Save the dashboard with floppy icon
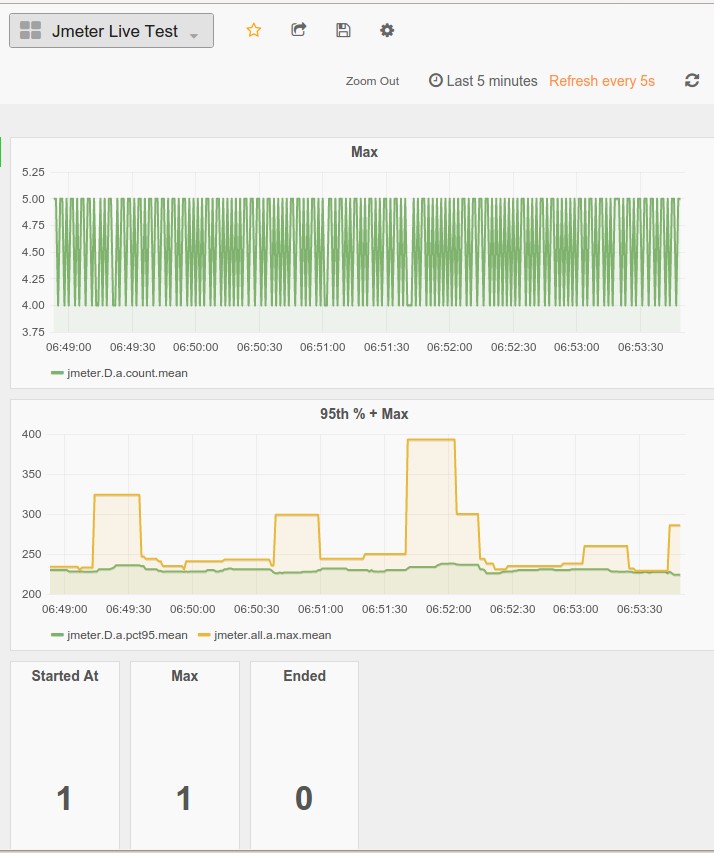This screenshot has height=853, width=714. [343, 30]
